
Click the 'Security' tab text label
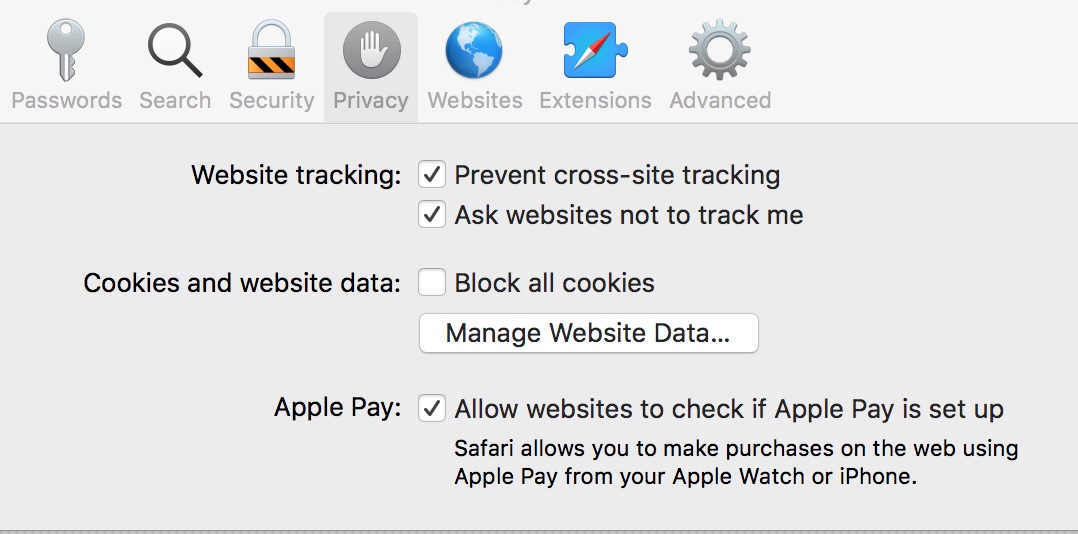coord(271,101)
